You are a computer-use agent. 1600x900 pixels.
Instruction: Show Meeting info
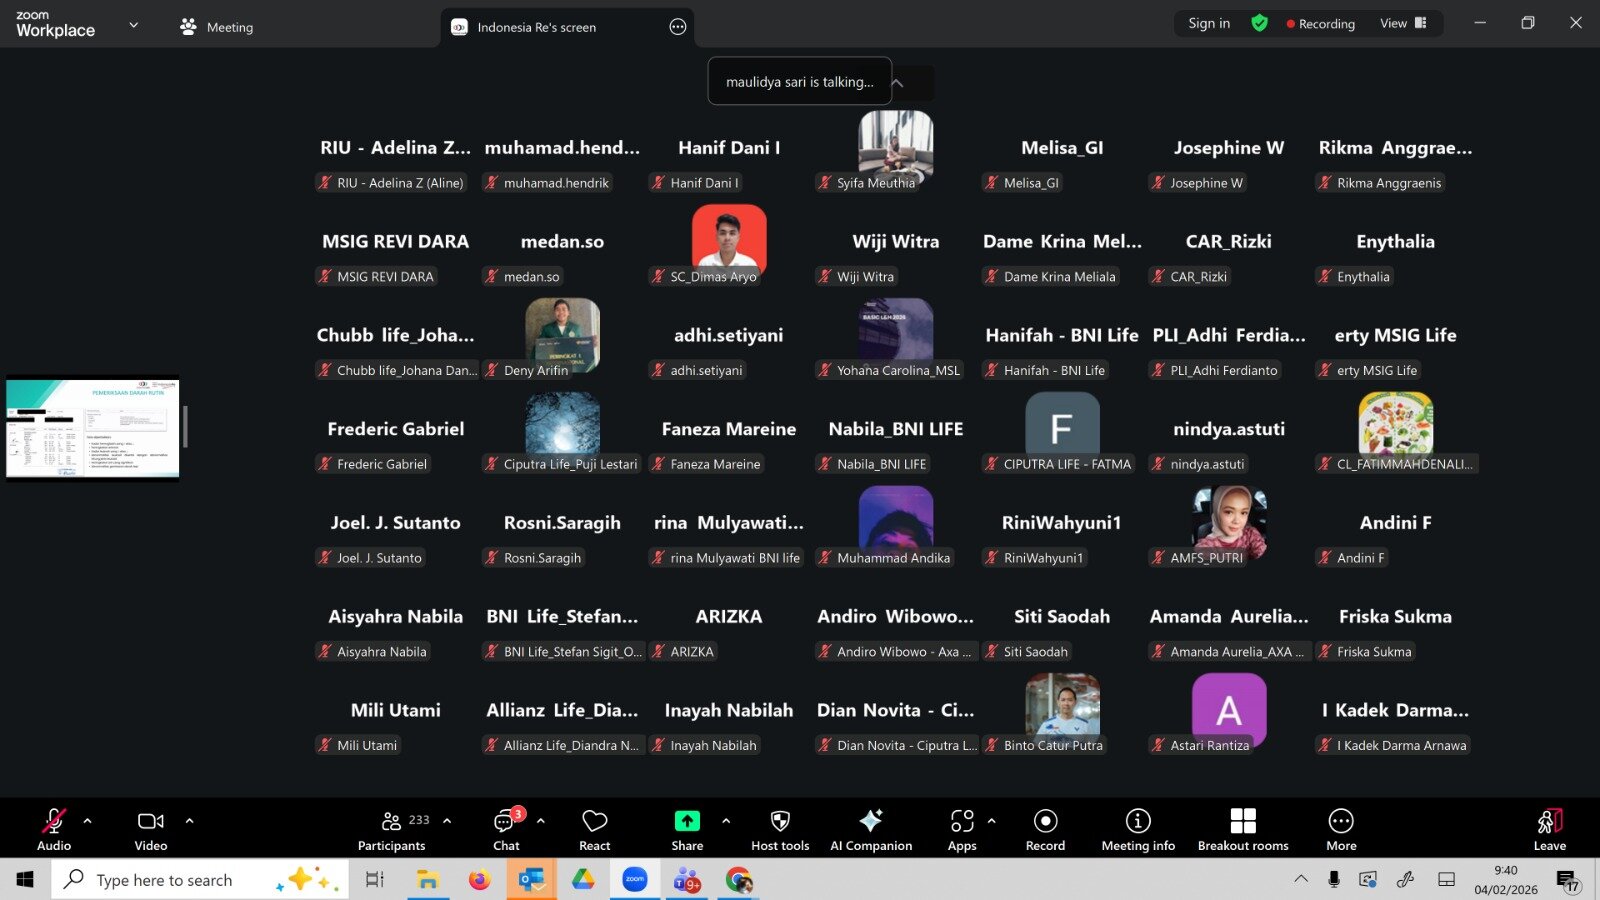pyautogui.click(x=1138, y=830)
